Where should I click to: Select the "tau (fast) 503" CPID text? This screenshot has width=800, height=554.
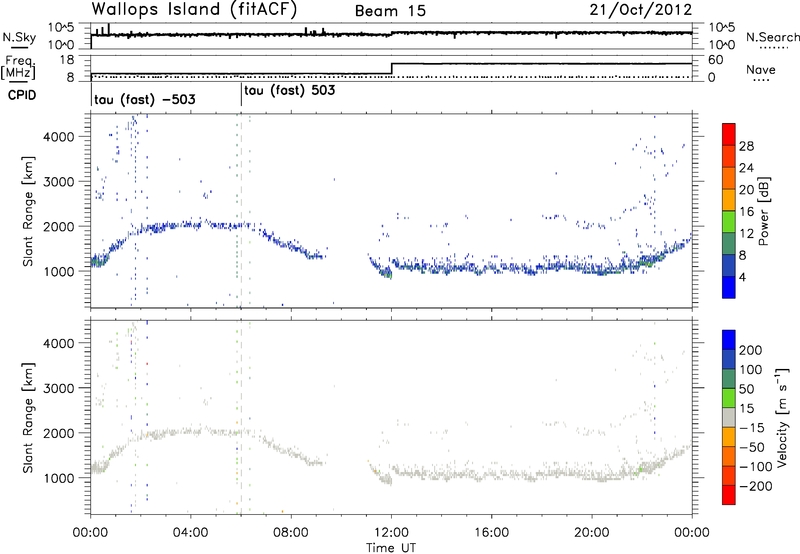290,91
